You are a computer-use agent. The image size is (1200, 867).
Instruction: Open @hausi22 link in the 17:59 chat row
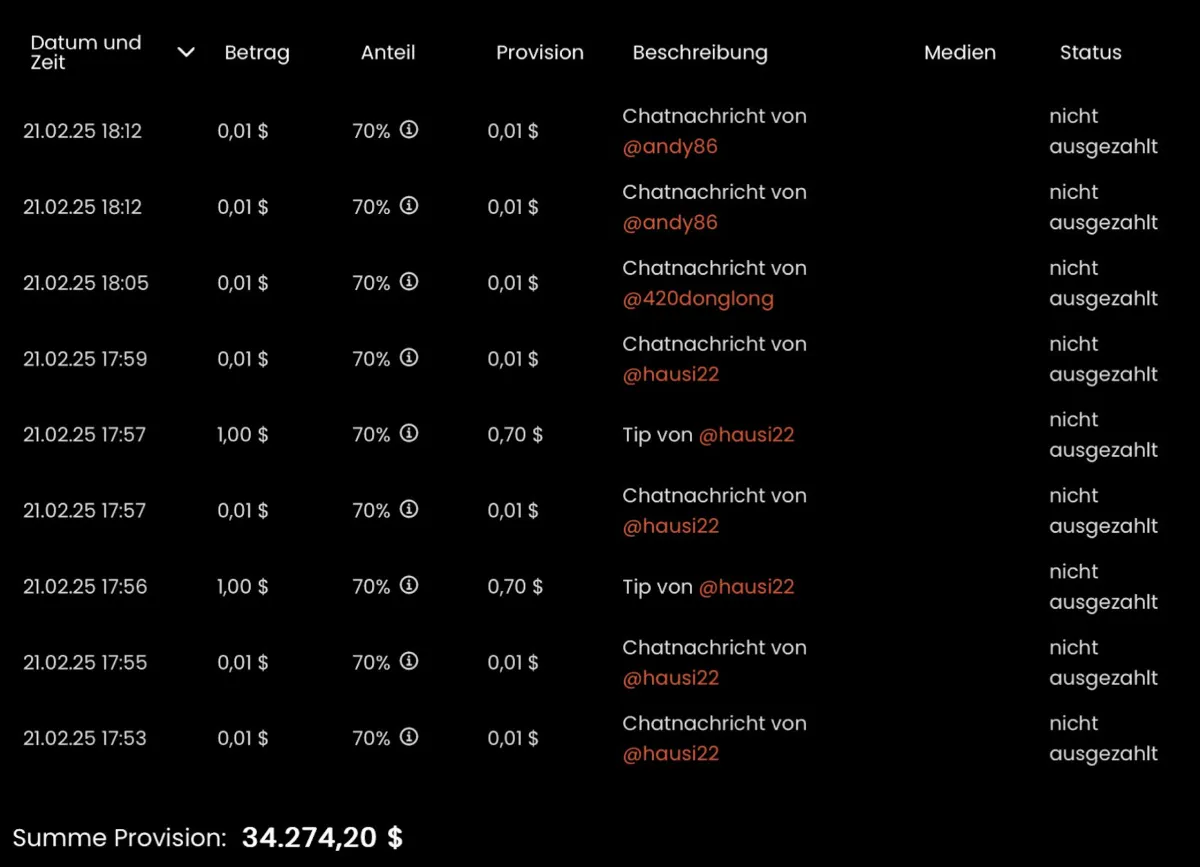point(671,375)
